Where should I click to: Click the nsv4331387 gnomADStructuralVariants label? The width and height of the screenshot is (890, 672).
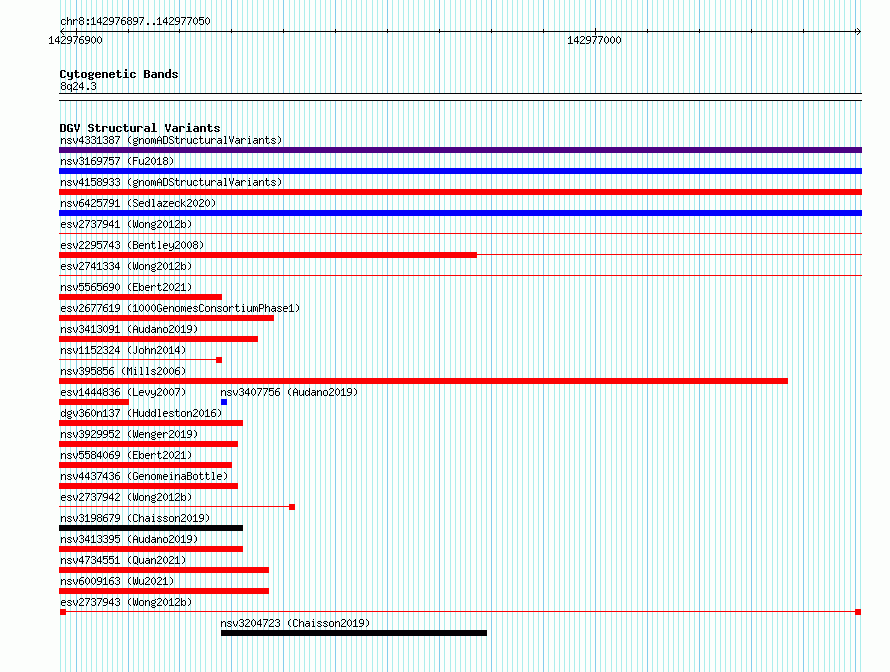point(171,140)
